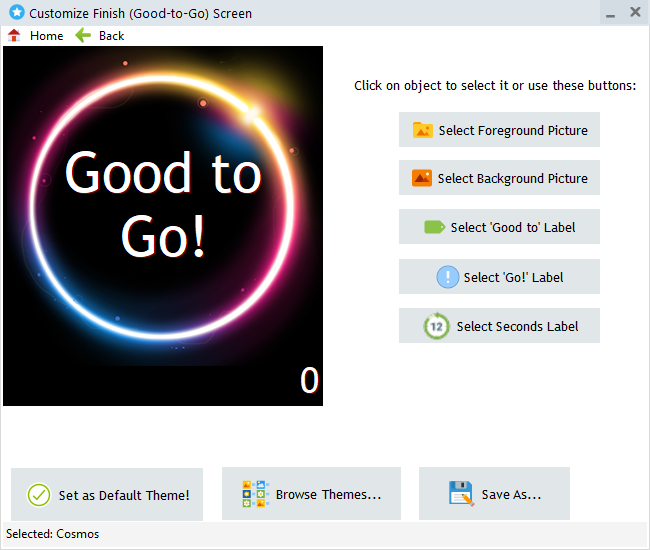650x550 pixels.
Task: Click the floppy disk Save As icon
Action: pyautogui.click(x=461, y=494)
